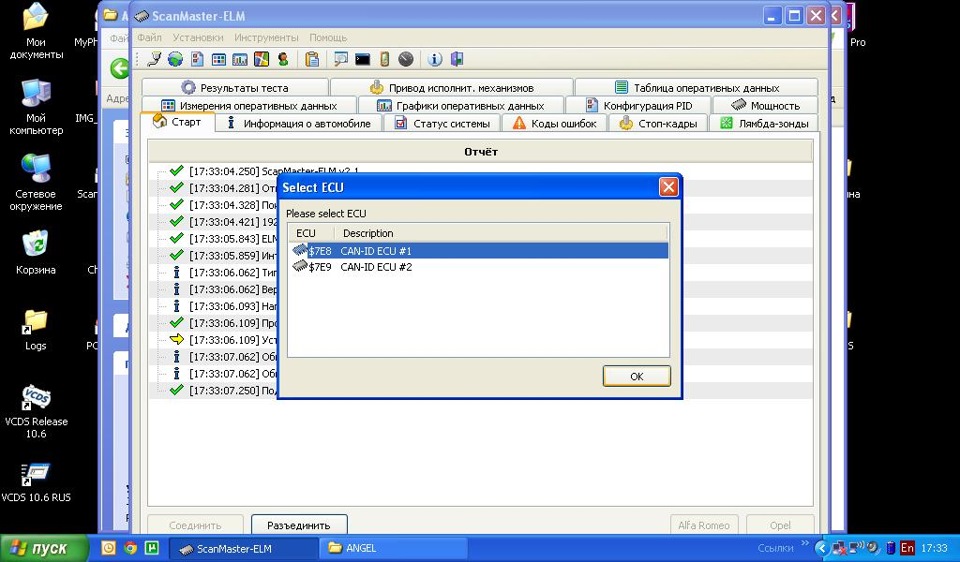Image resolution: width=960 pixels, height=562 pixels.
Task: Select Сетевое окружение desktop icon
Action: tap(36, 182)
